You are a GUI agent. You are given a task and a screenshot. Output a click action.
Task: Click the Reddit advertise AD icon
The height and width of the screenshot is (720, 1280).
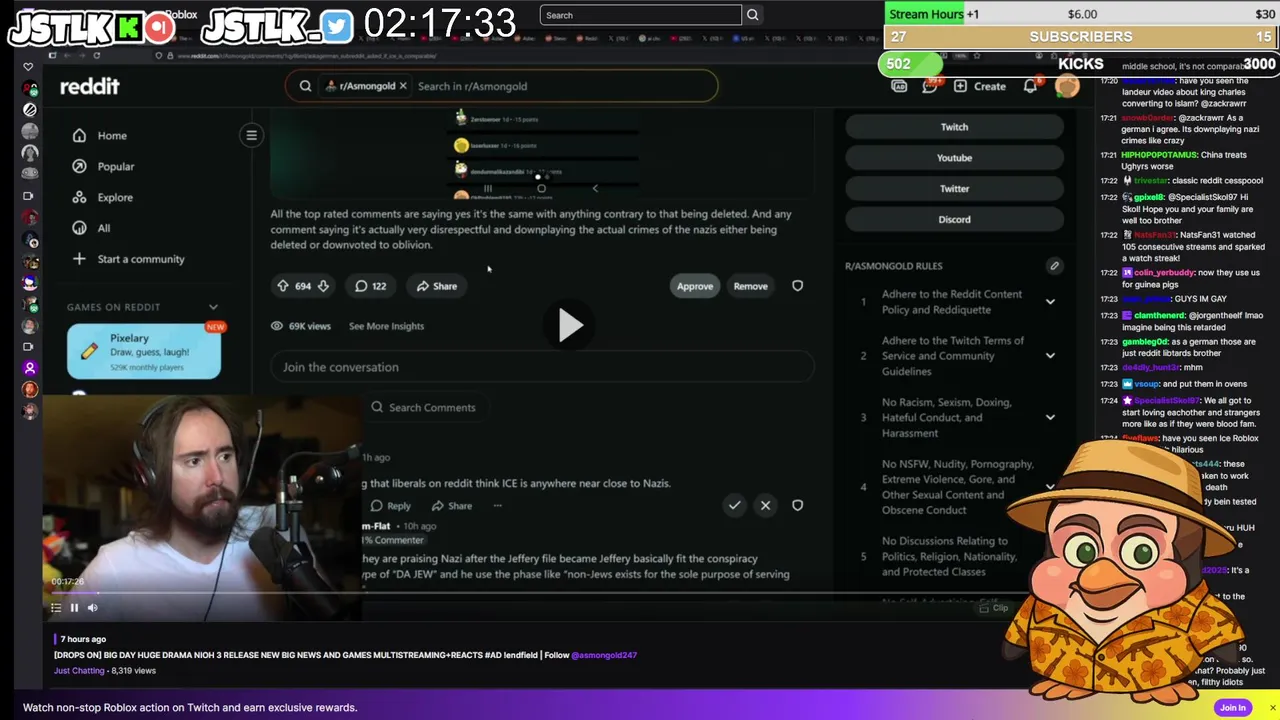[x=899, y=87]
